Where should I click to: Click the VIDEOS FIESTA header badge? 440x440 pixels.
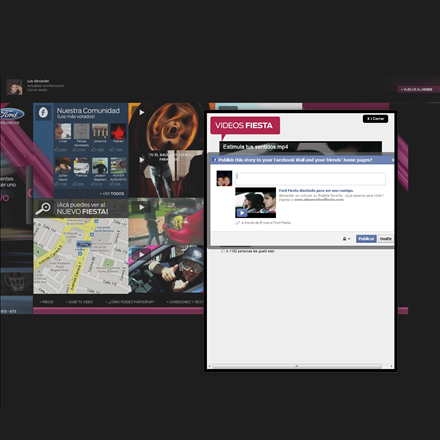tap(245, 125)
